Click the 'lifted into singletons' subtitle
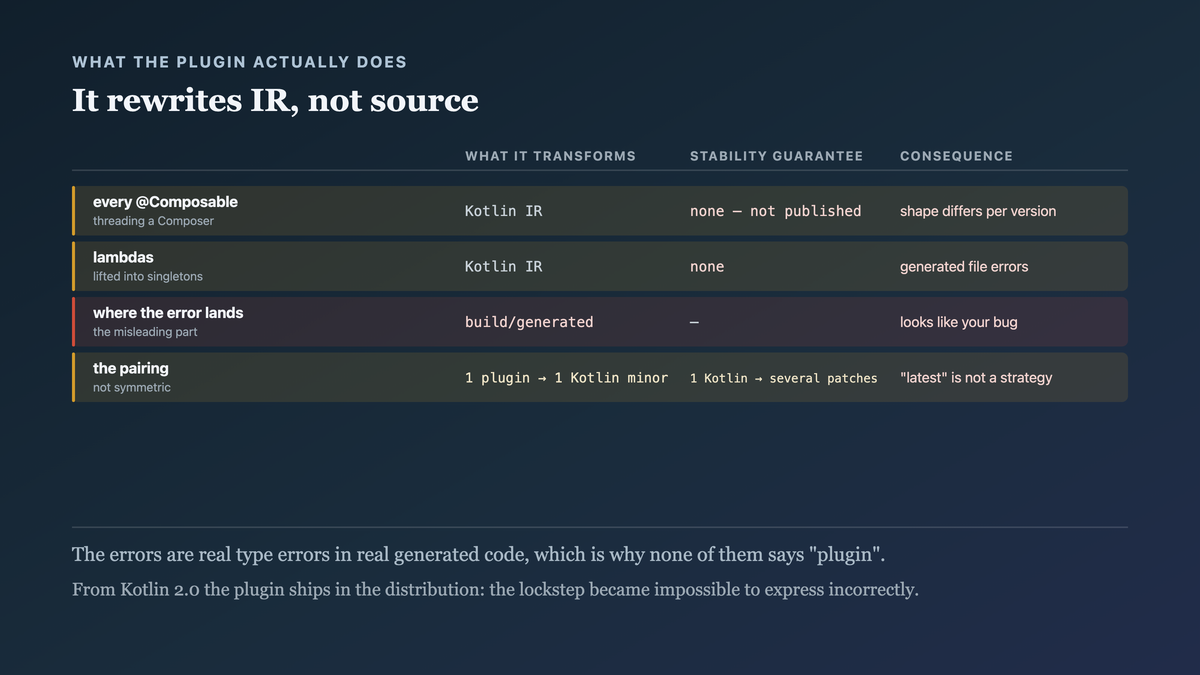 point(148,276)
